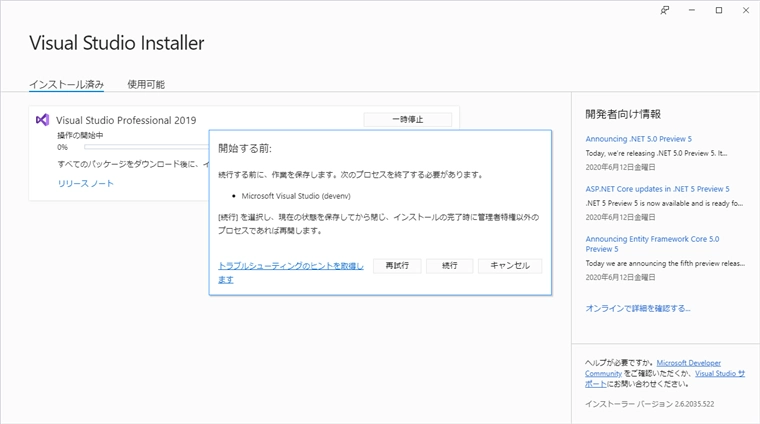
Task: Click the 開発者向け情報 heading
Action: coord(623,114)
